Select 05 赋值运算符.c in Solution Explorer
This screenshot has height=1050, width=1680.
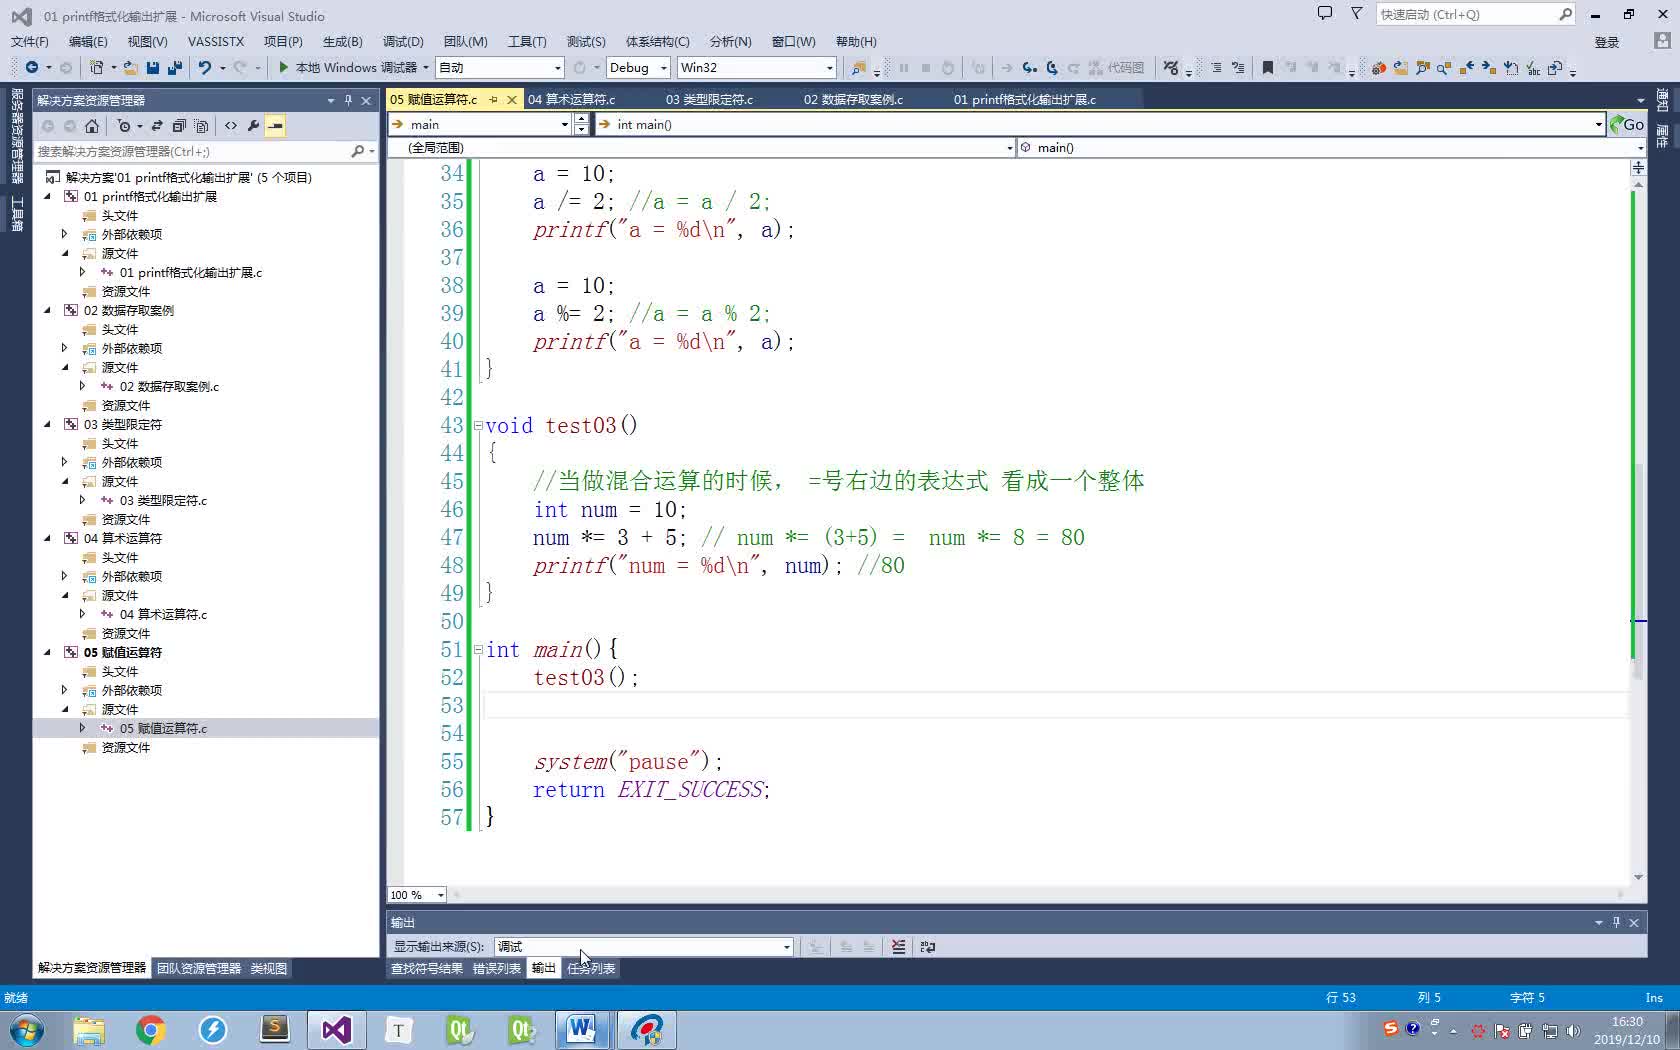[x=163, y=728]
